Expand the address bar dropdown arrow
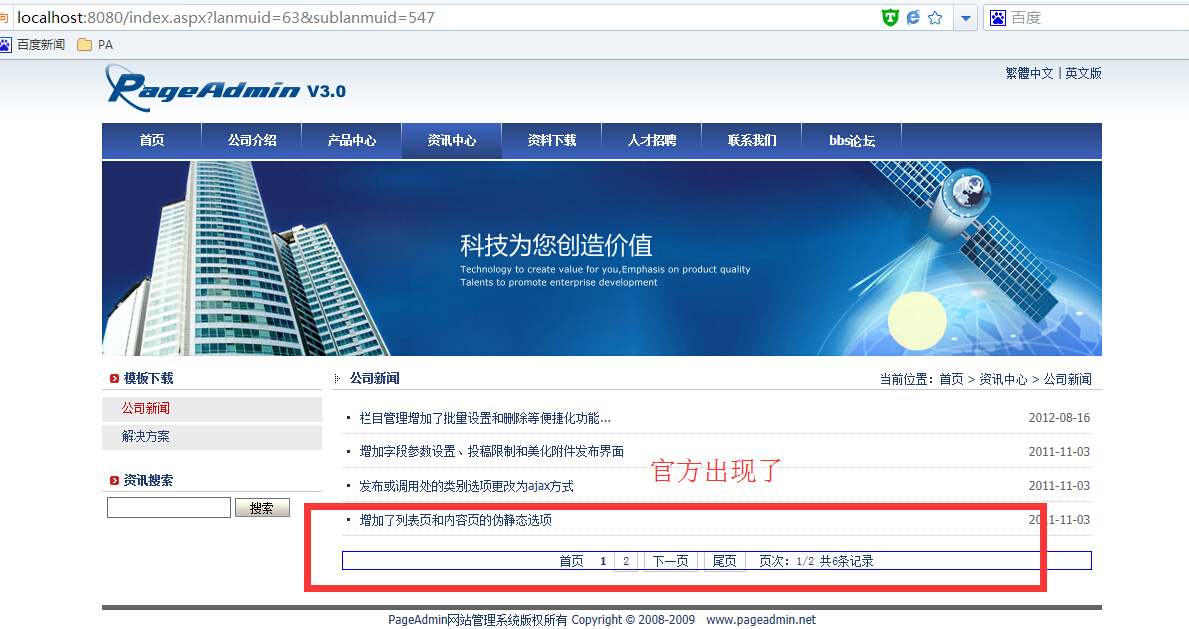The height and width of the screenshot is (629, 1189). click(965, 17)
